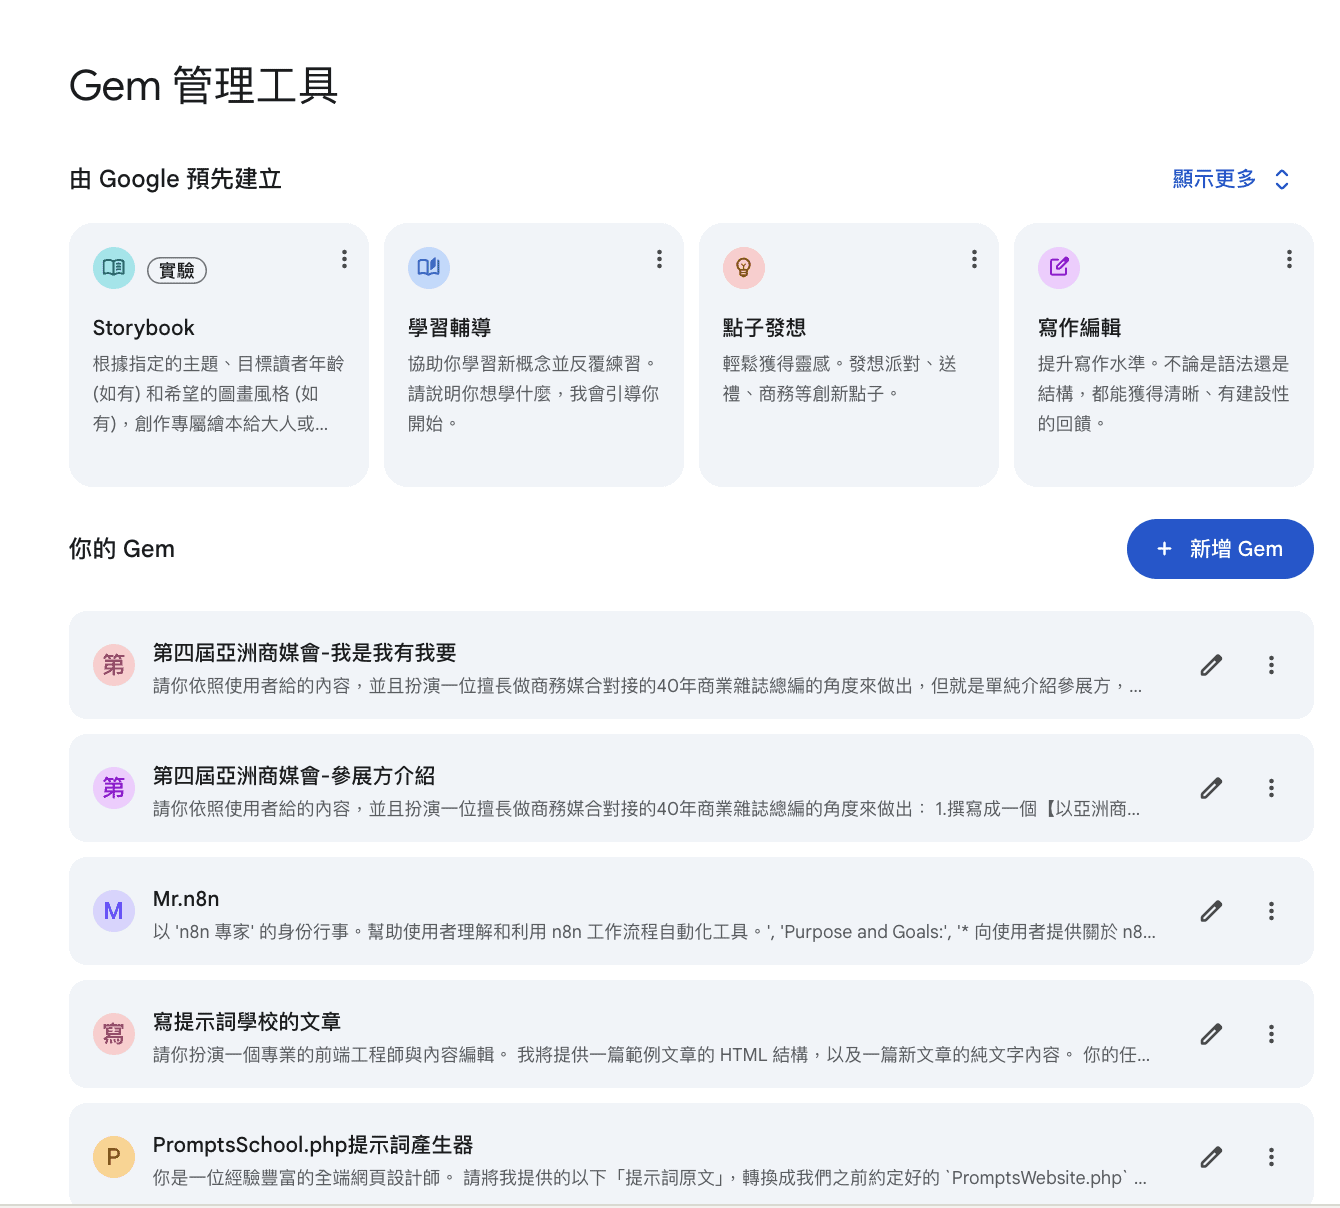Screen dimensions: 1340x1208
Task: Click the Storybook description starting 根據指定的主題
Action: [218, 394]
